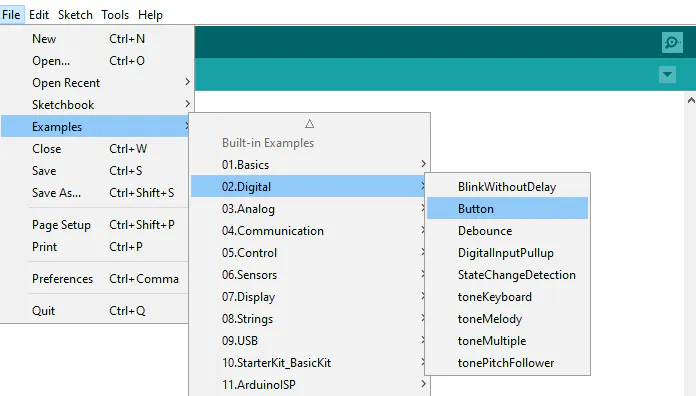Screen dimensions: 696x396
Task: Open the toneMelody example
Action: coord(507,319)
